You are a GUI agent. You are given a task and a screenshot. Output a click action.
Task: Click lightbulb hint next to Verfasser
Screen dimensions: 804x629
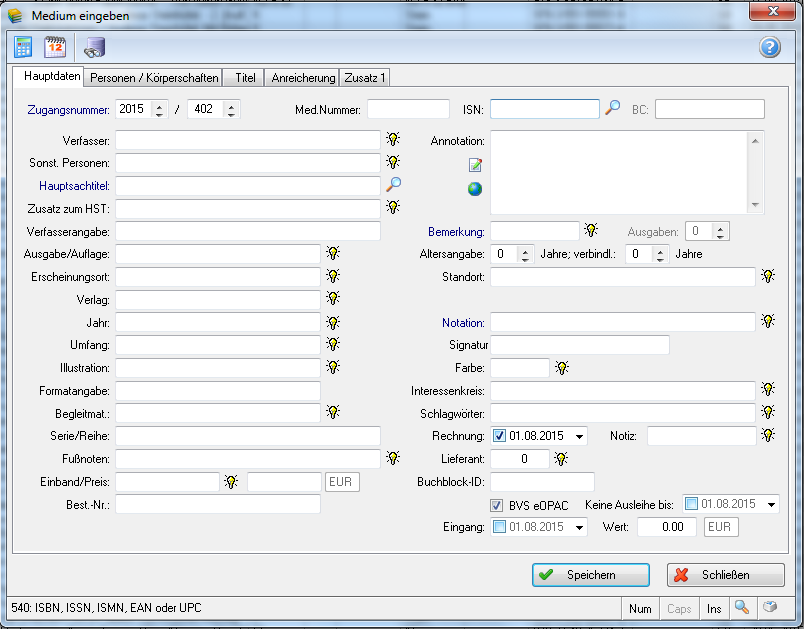click(x=393, y=140)
